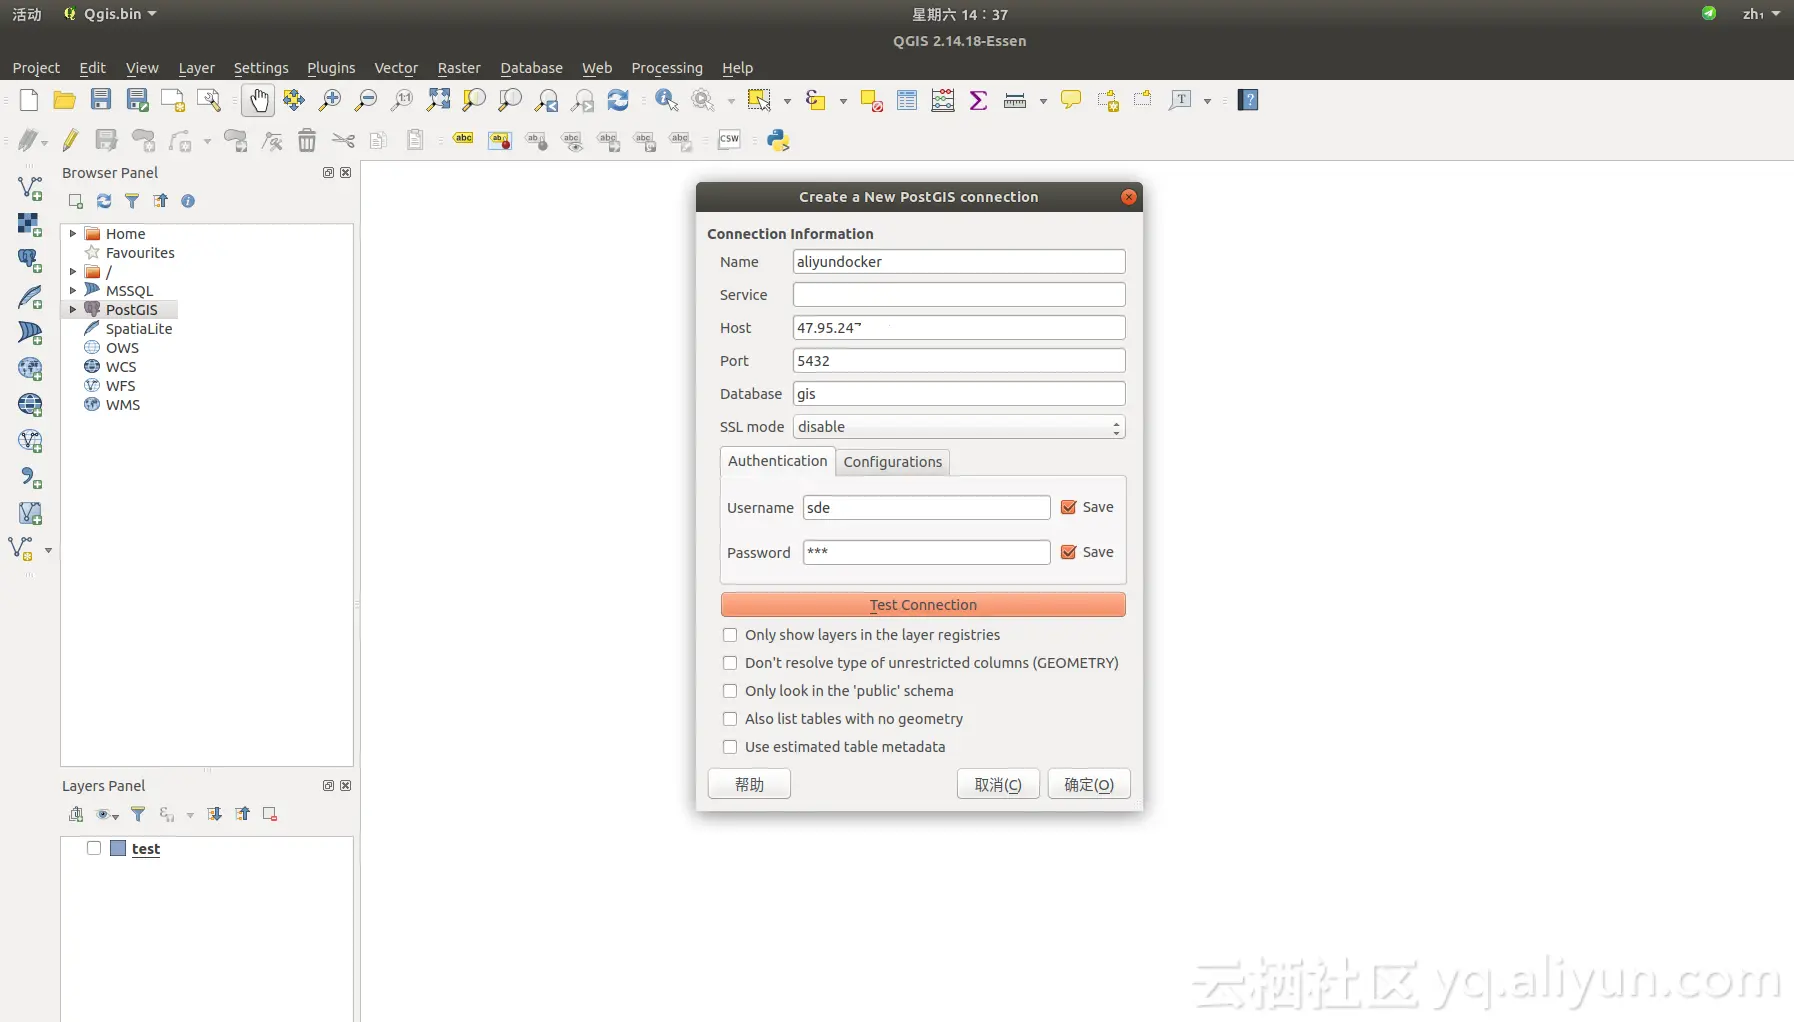Refresh the map canvas
The width and height of the screenshot is (1794, 1022).
click(619, 100)
